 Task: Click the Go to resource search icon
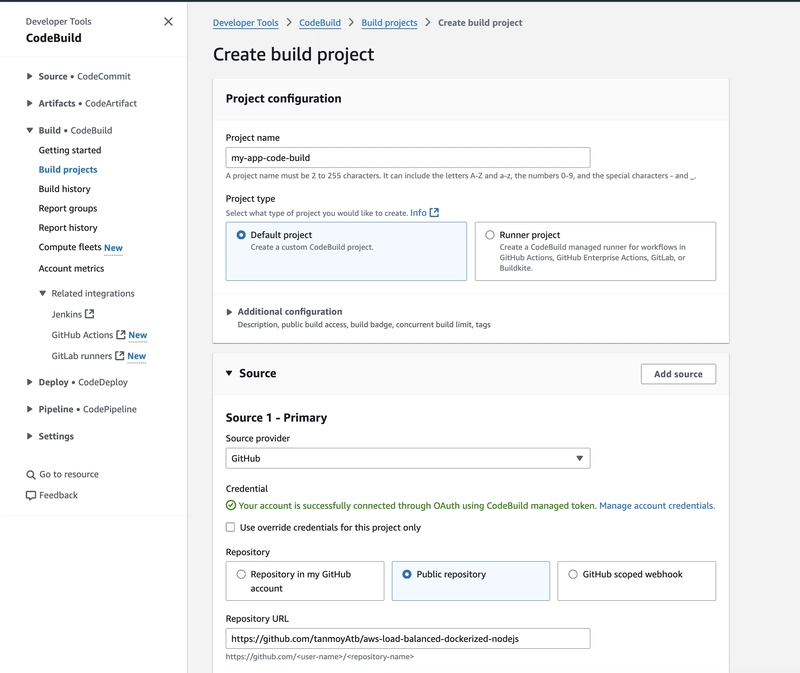(31, 475)
